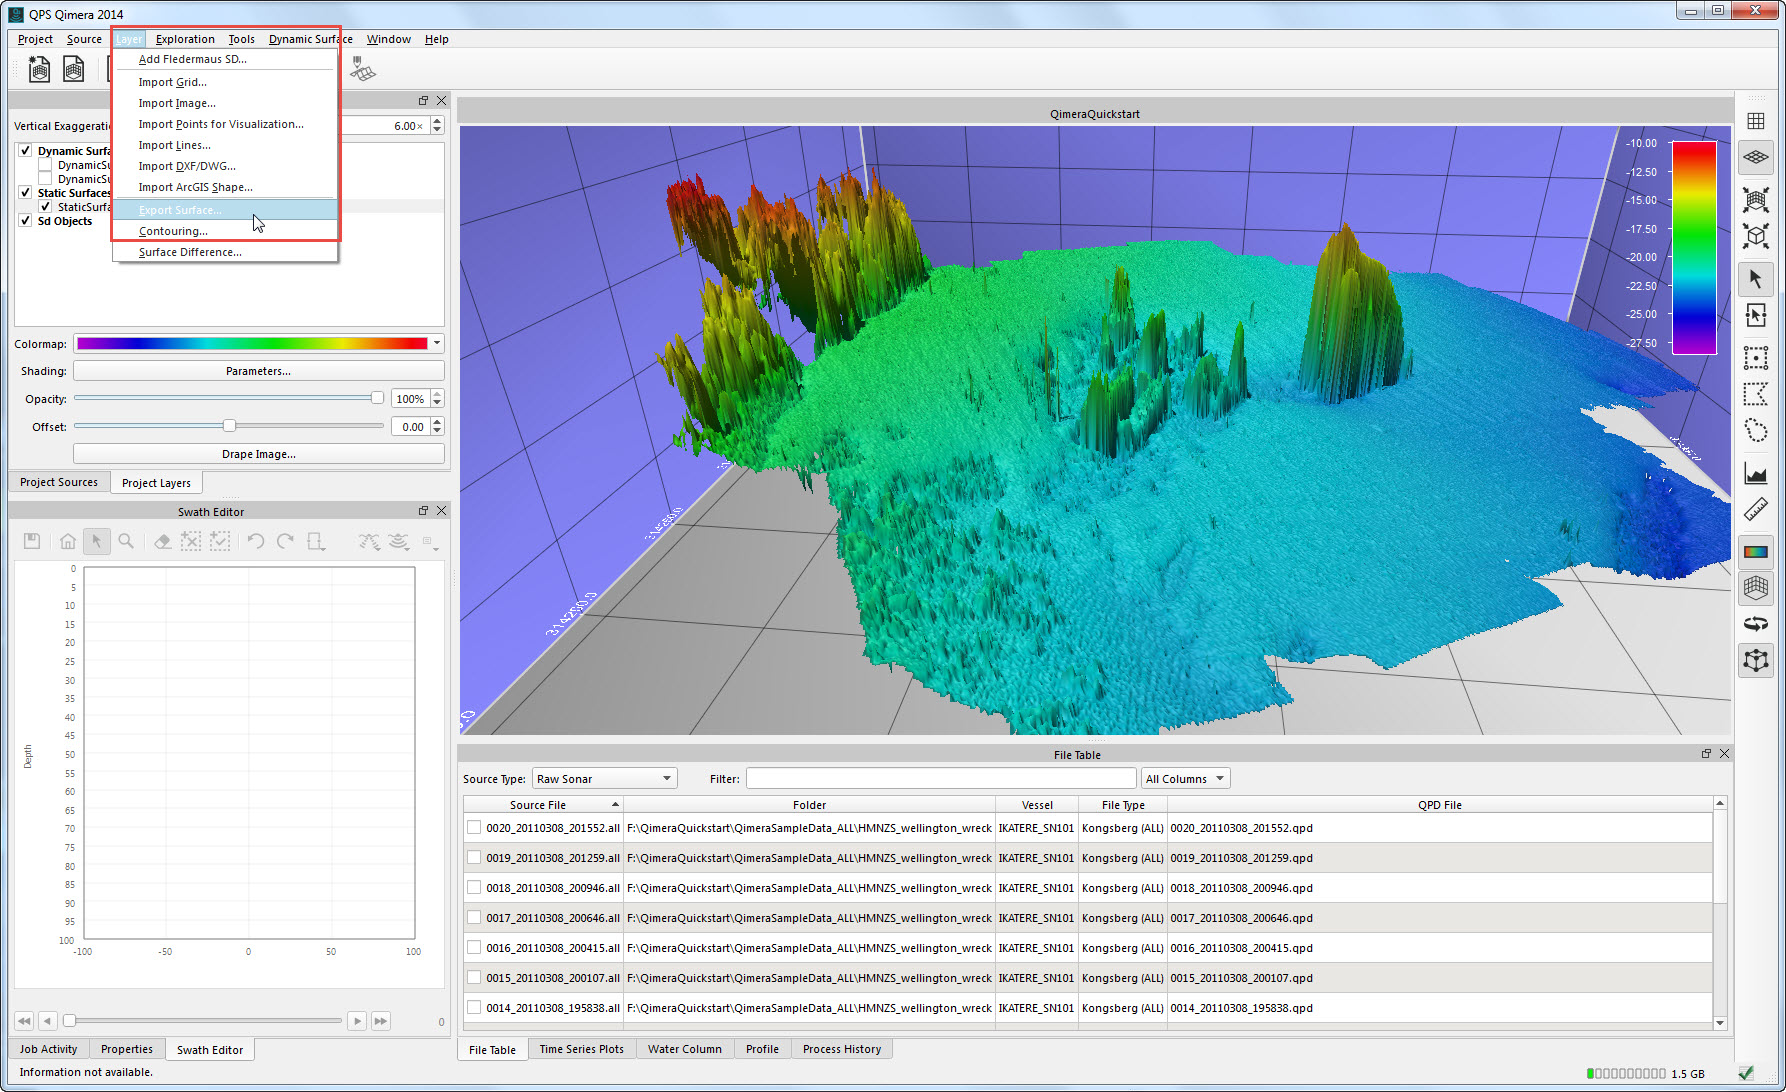Toggle the Static Surfaces checkbox
The height and width of the screenshot is (1092, 1786).
[25, 193]
